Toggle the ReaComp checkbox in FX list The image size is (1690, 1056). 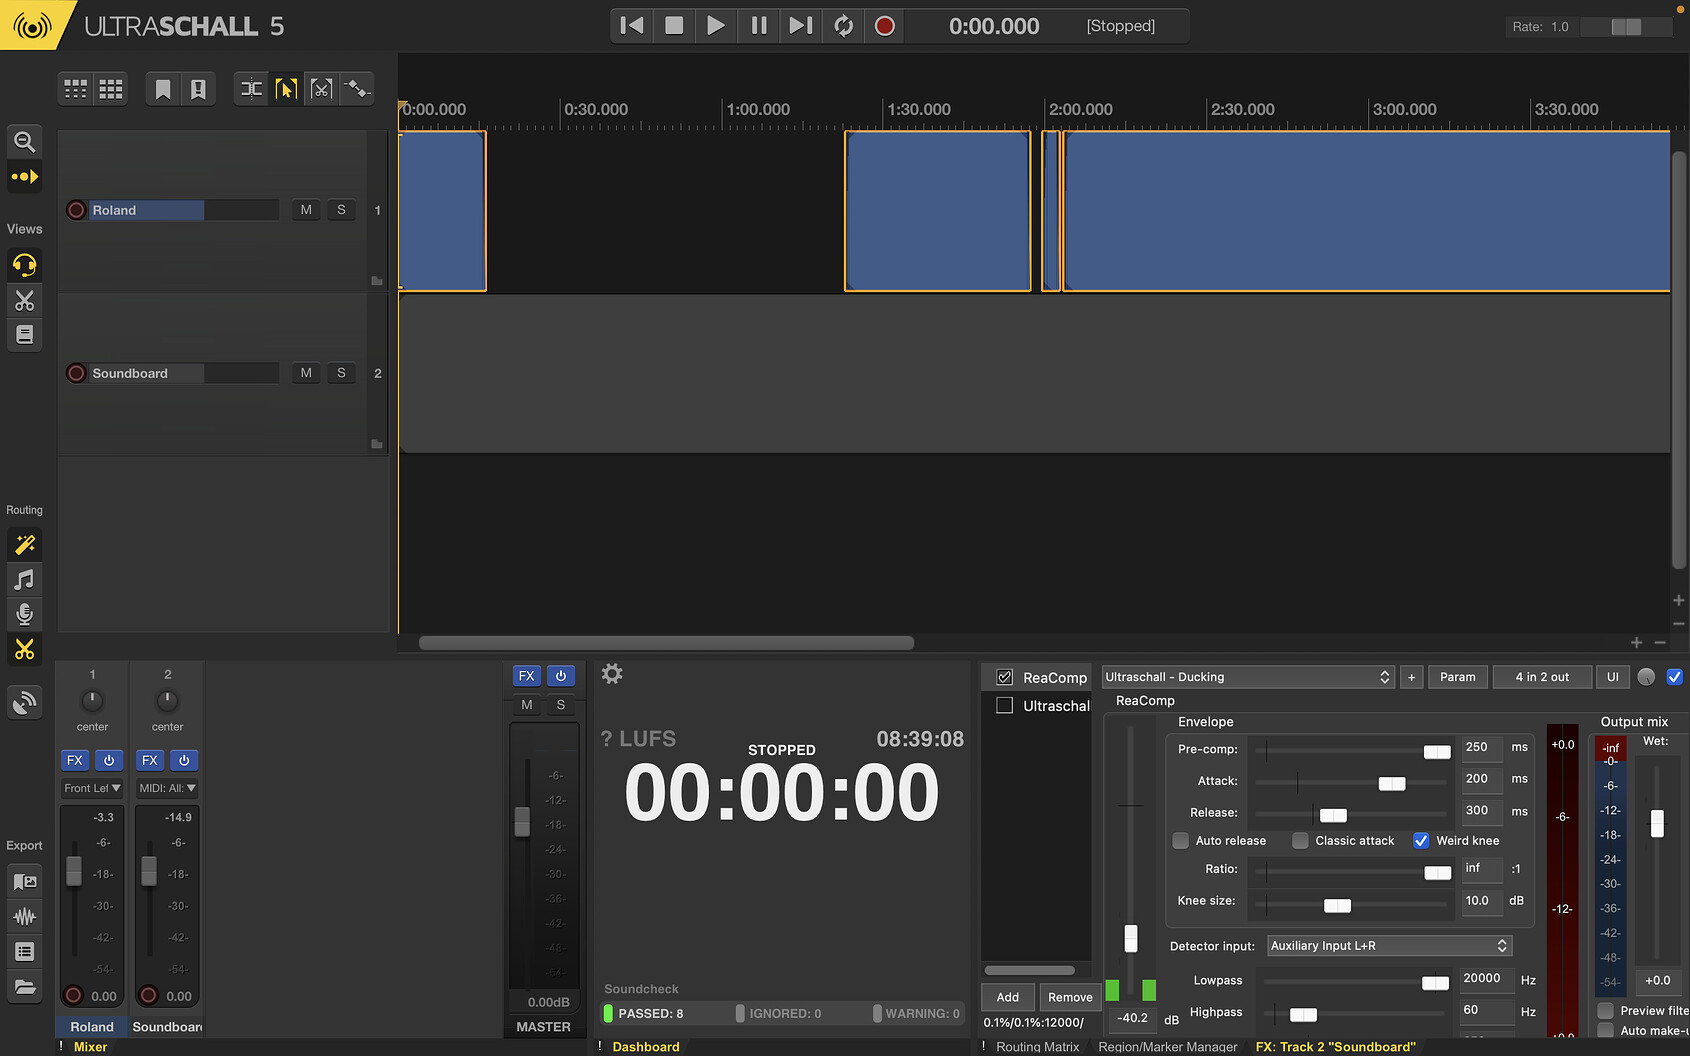click(x=1005, y=677)
